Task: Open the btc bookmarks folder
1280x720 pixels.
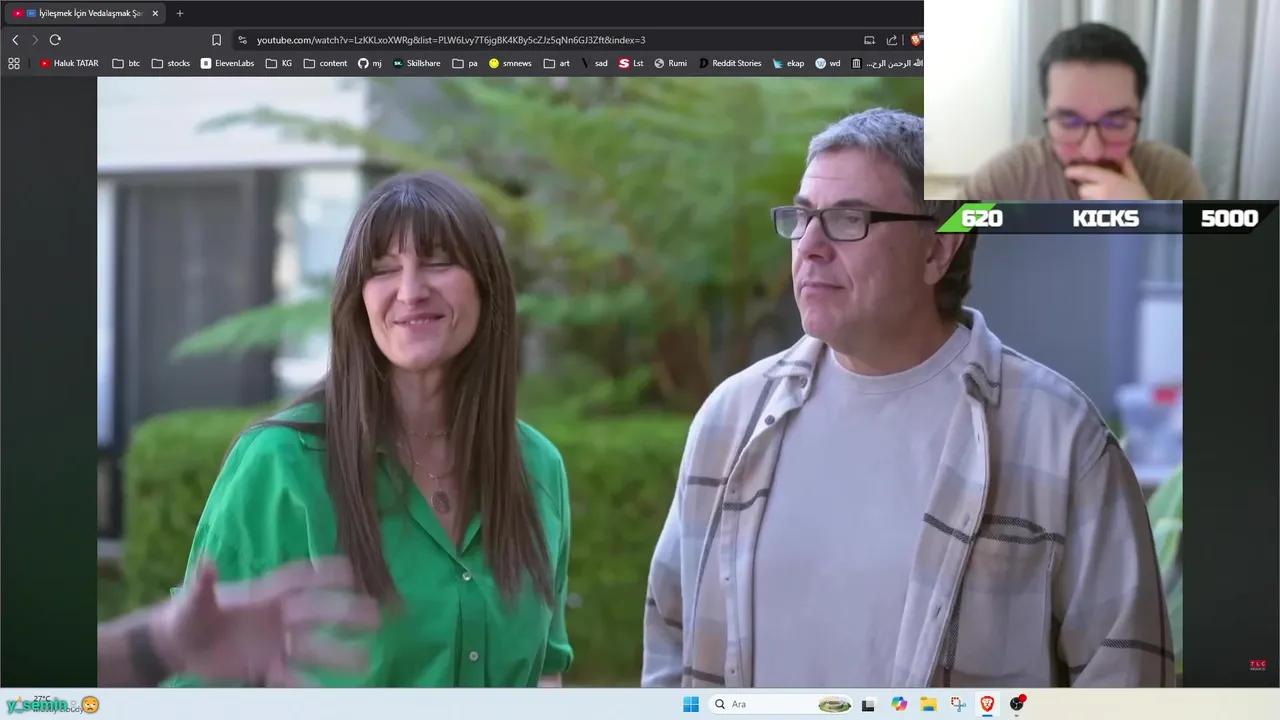Action: click(126, 63)
